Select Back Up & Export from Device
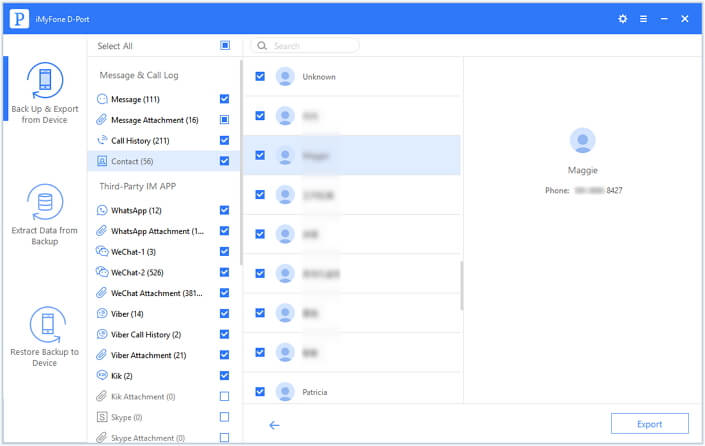This screenshot has width=705, height=446. click(45, 93)
